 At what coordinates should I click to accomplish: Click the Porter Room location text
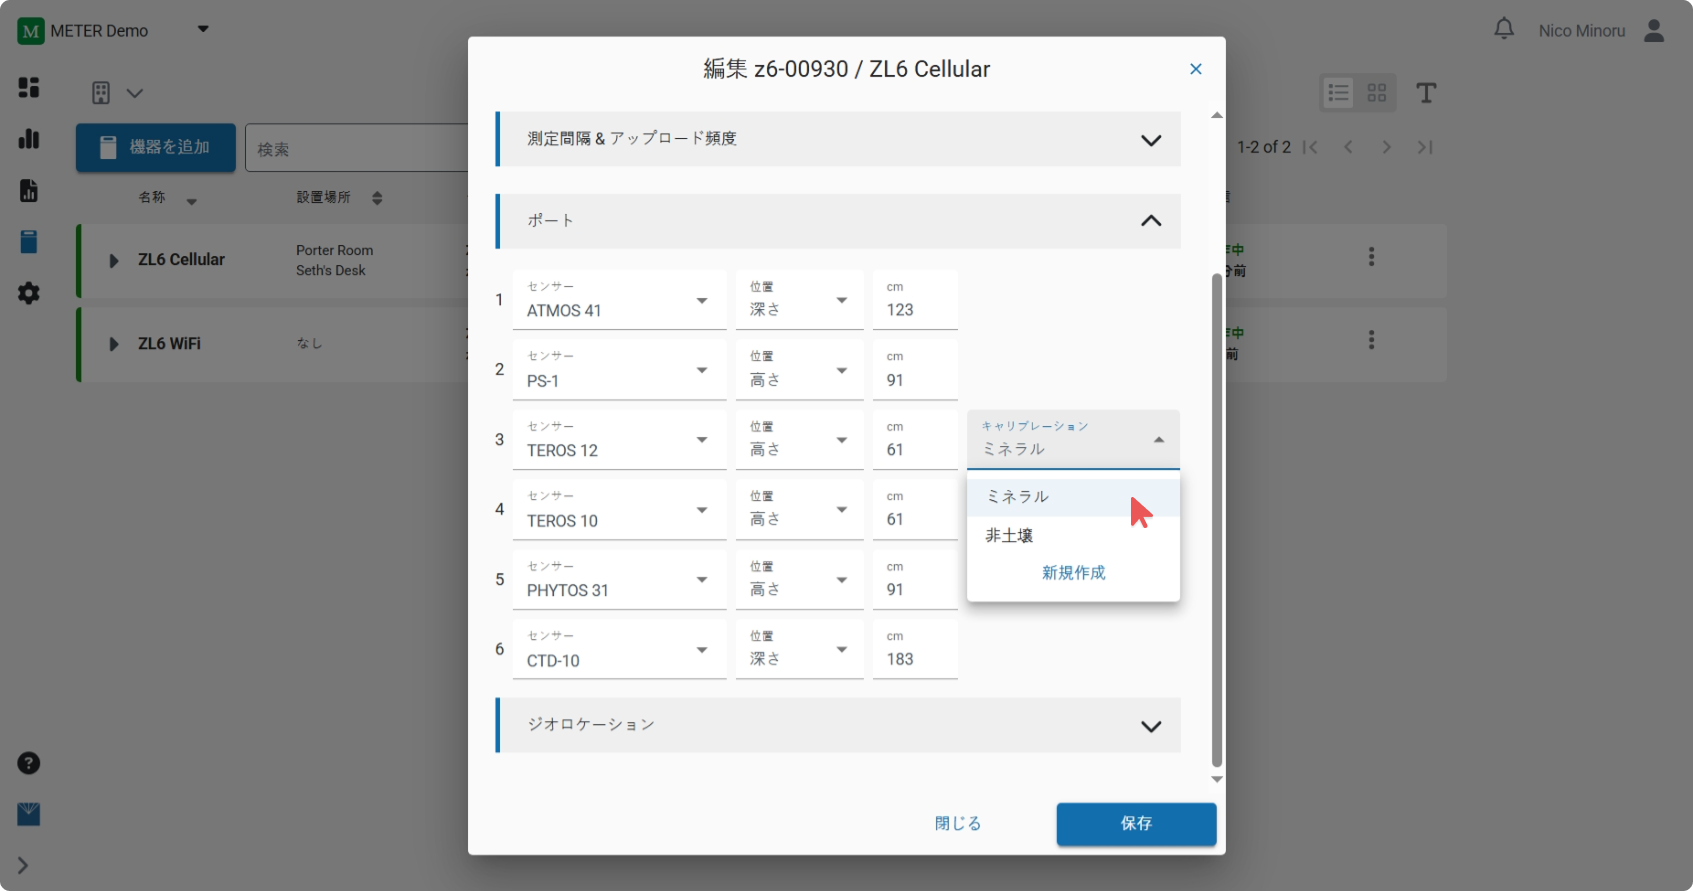[334, 251]
